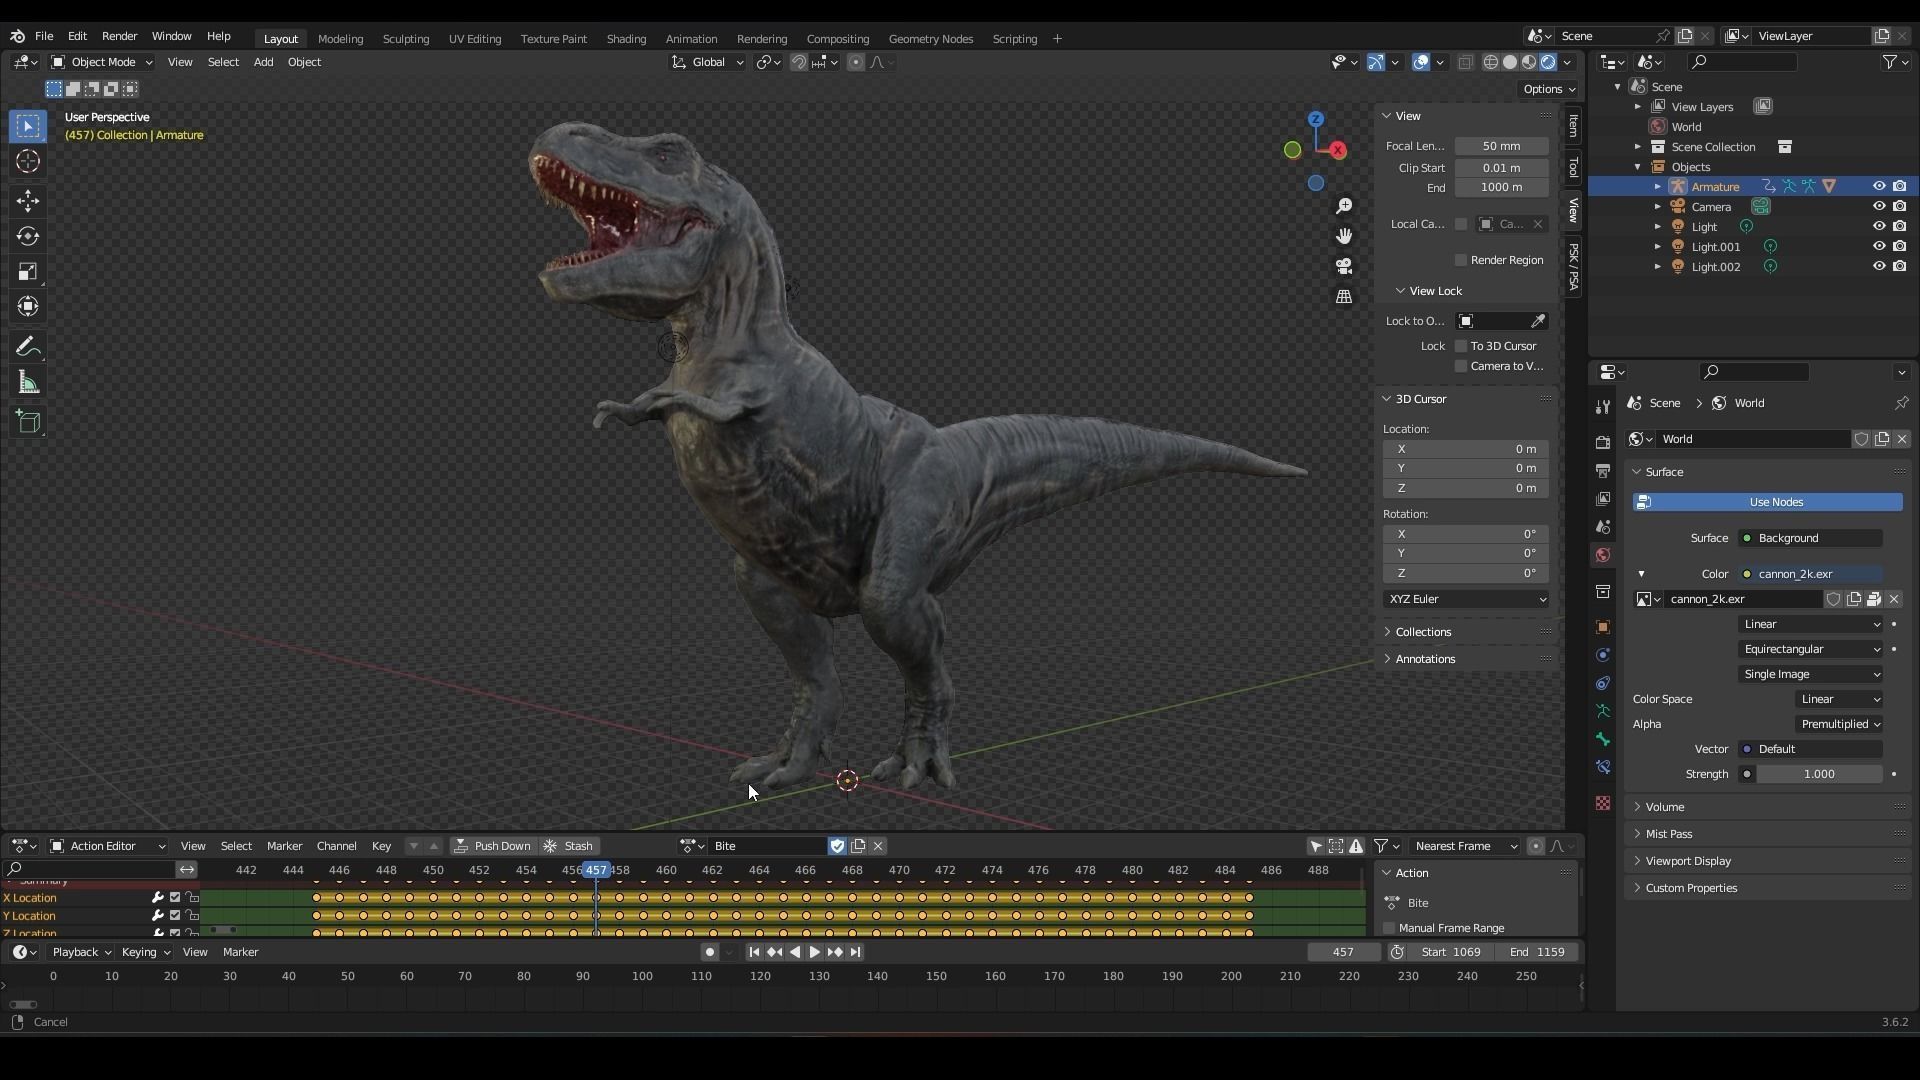Enable the Render Region checkbox
This screenshot has height=1080, width=1920.
click(1461, 260)
